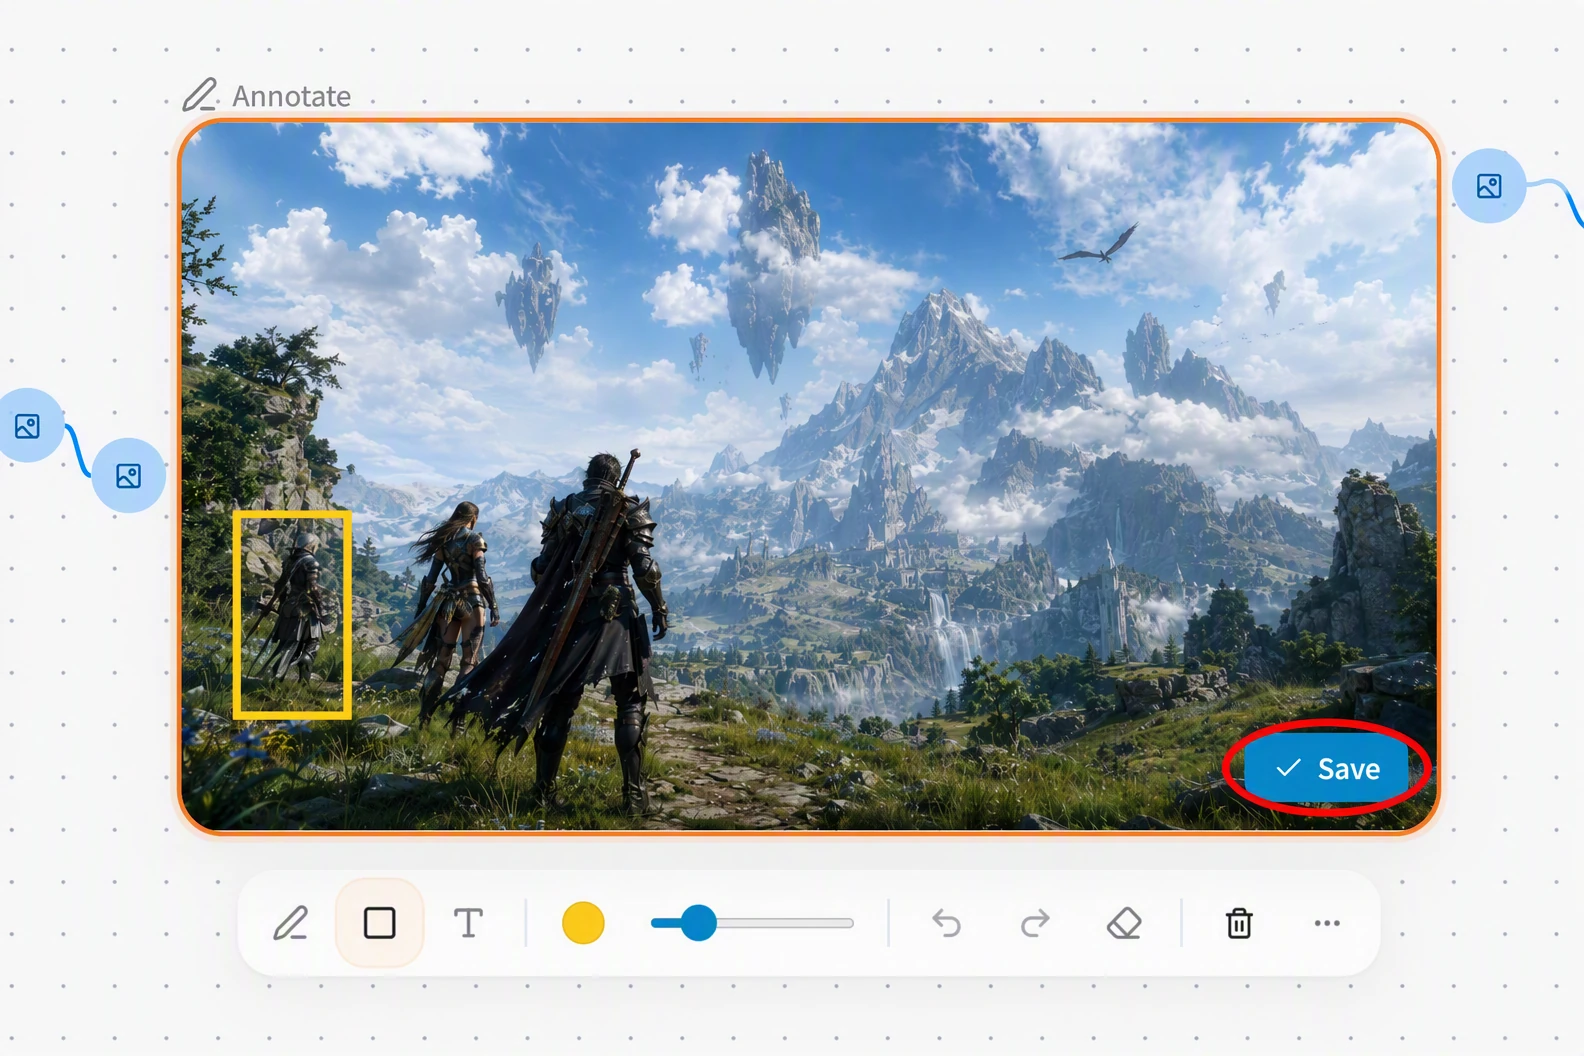Open the more options ellipsis menu

1327,923
